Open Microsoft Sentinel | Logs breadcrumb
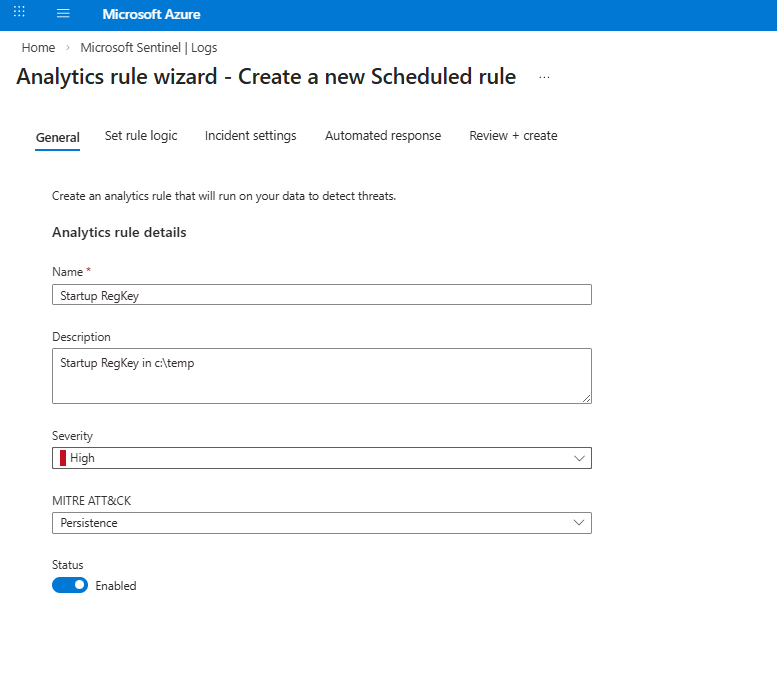The width and height of the screenshot is (777, 678). [148, 47]
